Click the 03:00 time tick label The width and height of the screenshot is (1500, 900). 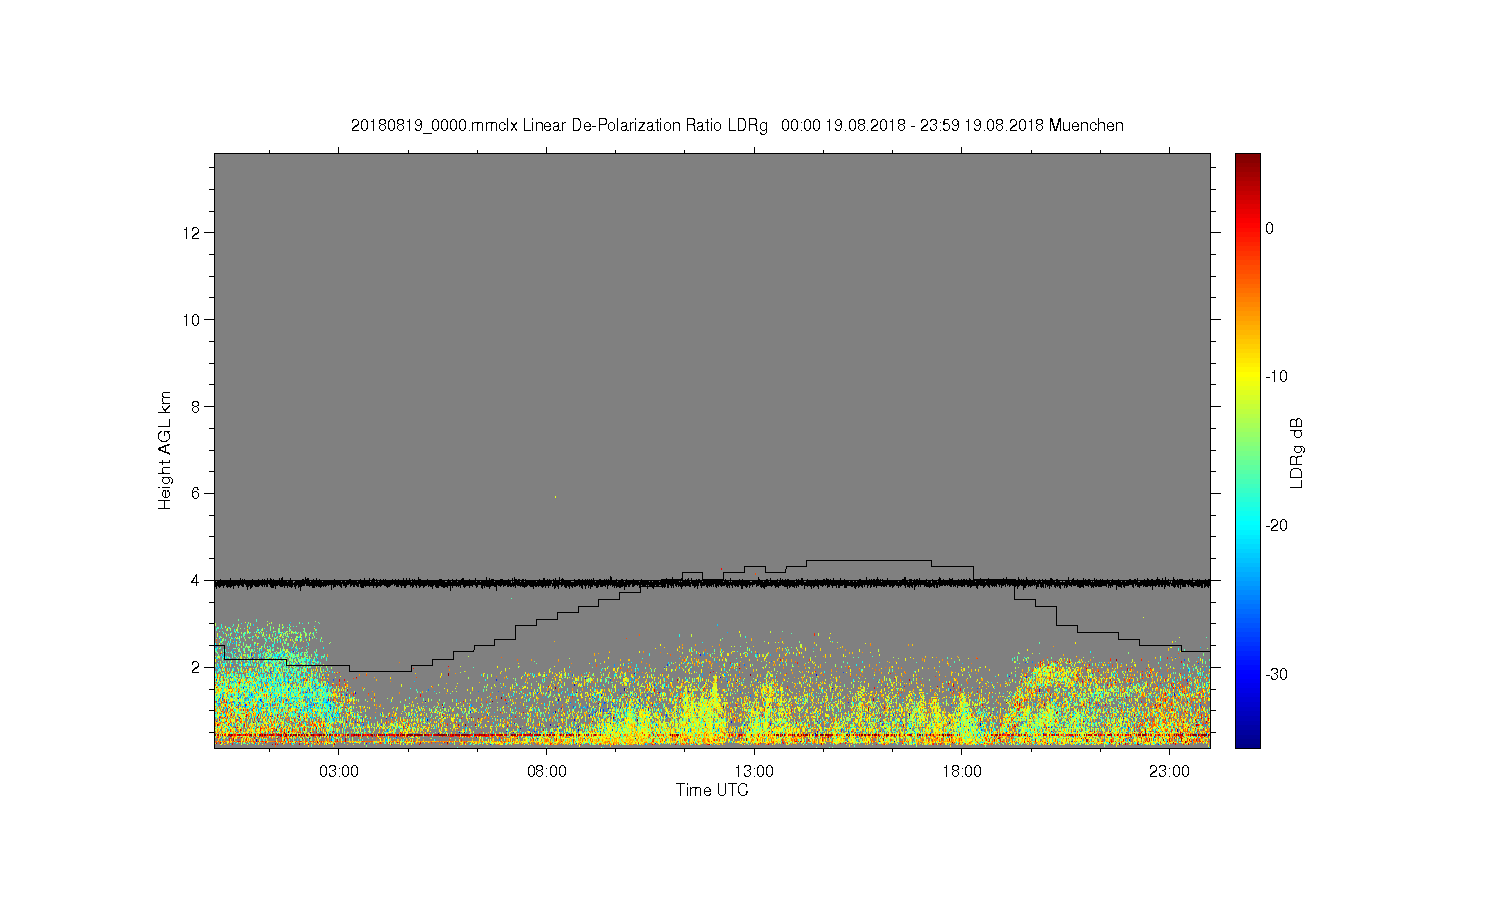coord(339,772)
